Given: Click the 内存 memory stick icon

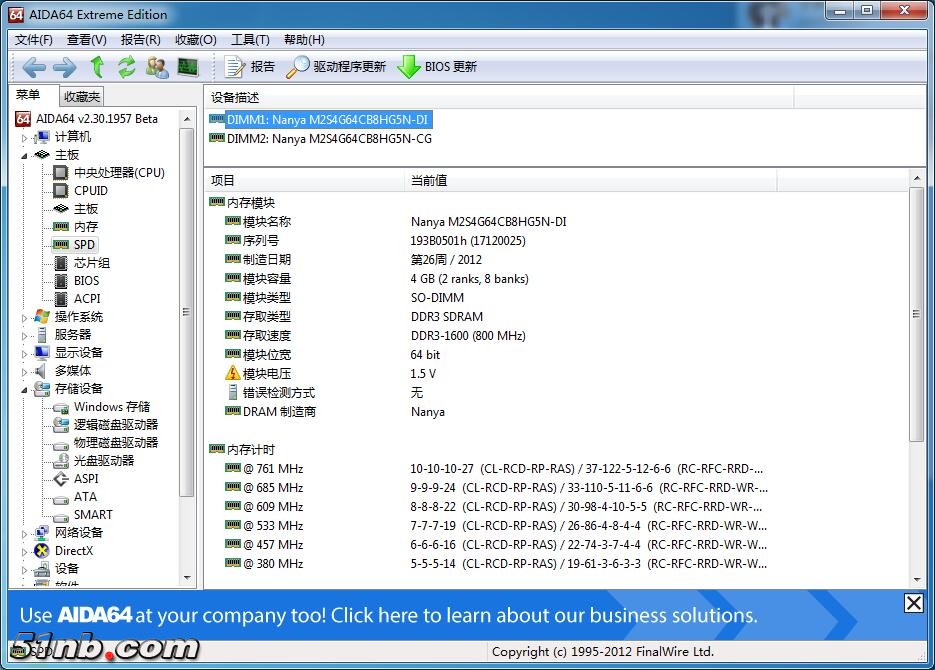Looking at the screenshot, I should (61, 227).
